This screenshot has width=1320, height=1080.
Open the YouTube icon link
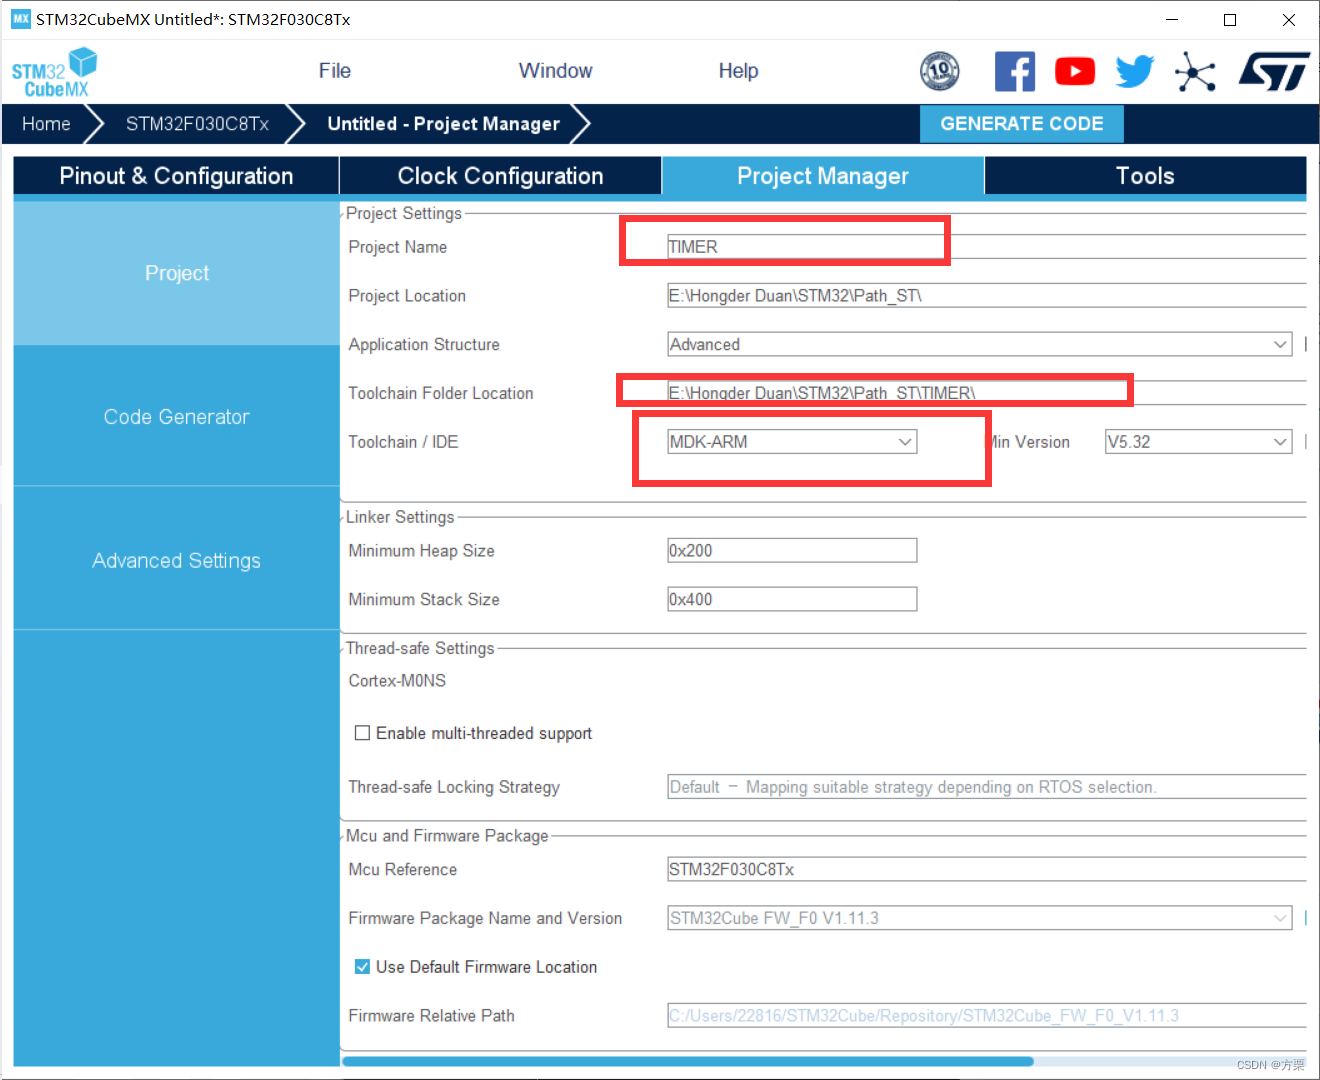[x=1075, y=72]
